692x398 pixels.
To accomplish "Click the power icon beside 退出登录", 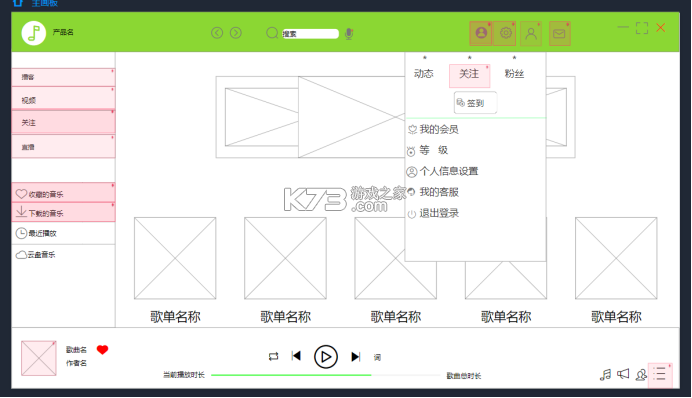I will pos(411,214).
